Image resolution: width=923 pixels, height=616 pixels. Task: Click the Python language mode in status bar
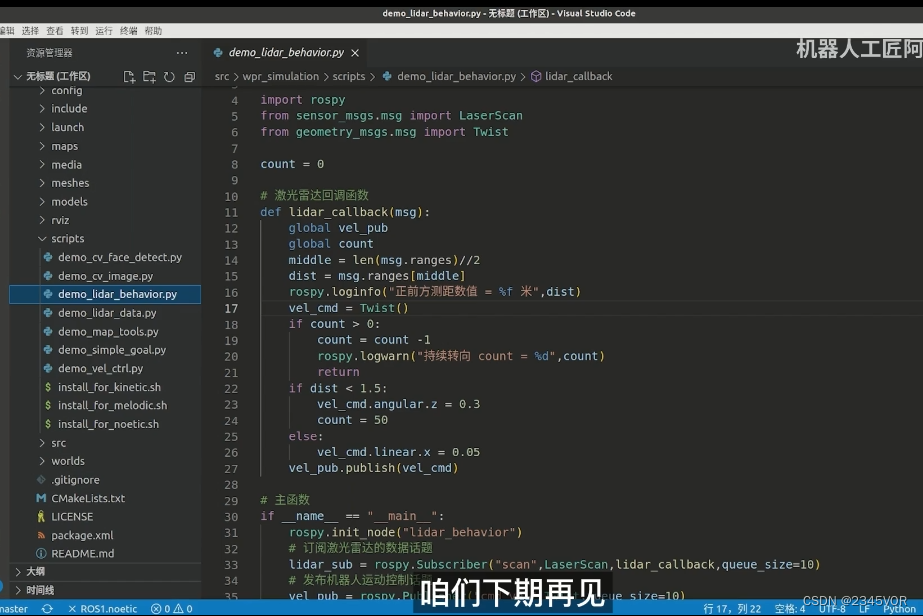899,608
